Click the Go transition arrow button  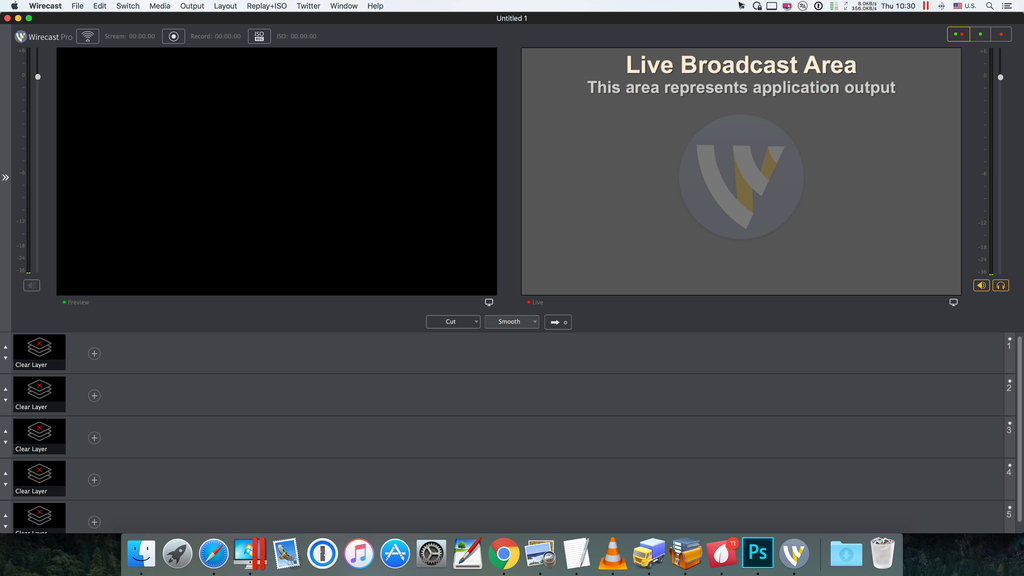(557, 321)
